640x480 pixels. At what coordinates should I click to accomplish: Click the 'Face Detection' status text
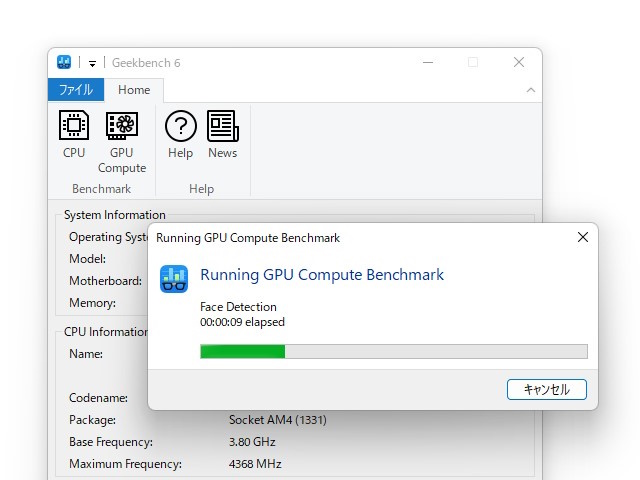coord(238,307)
